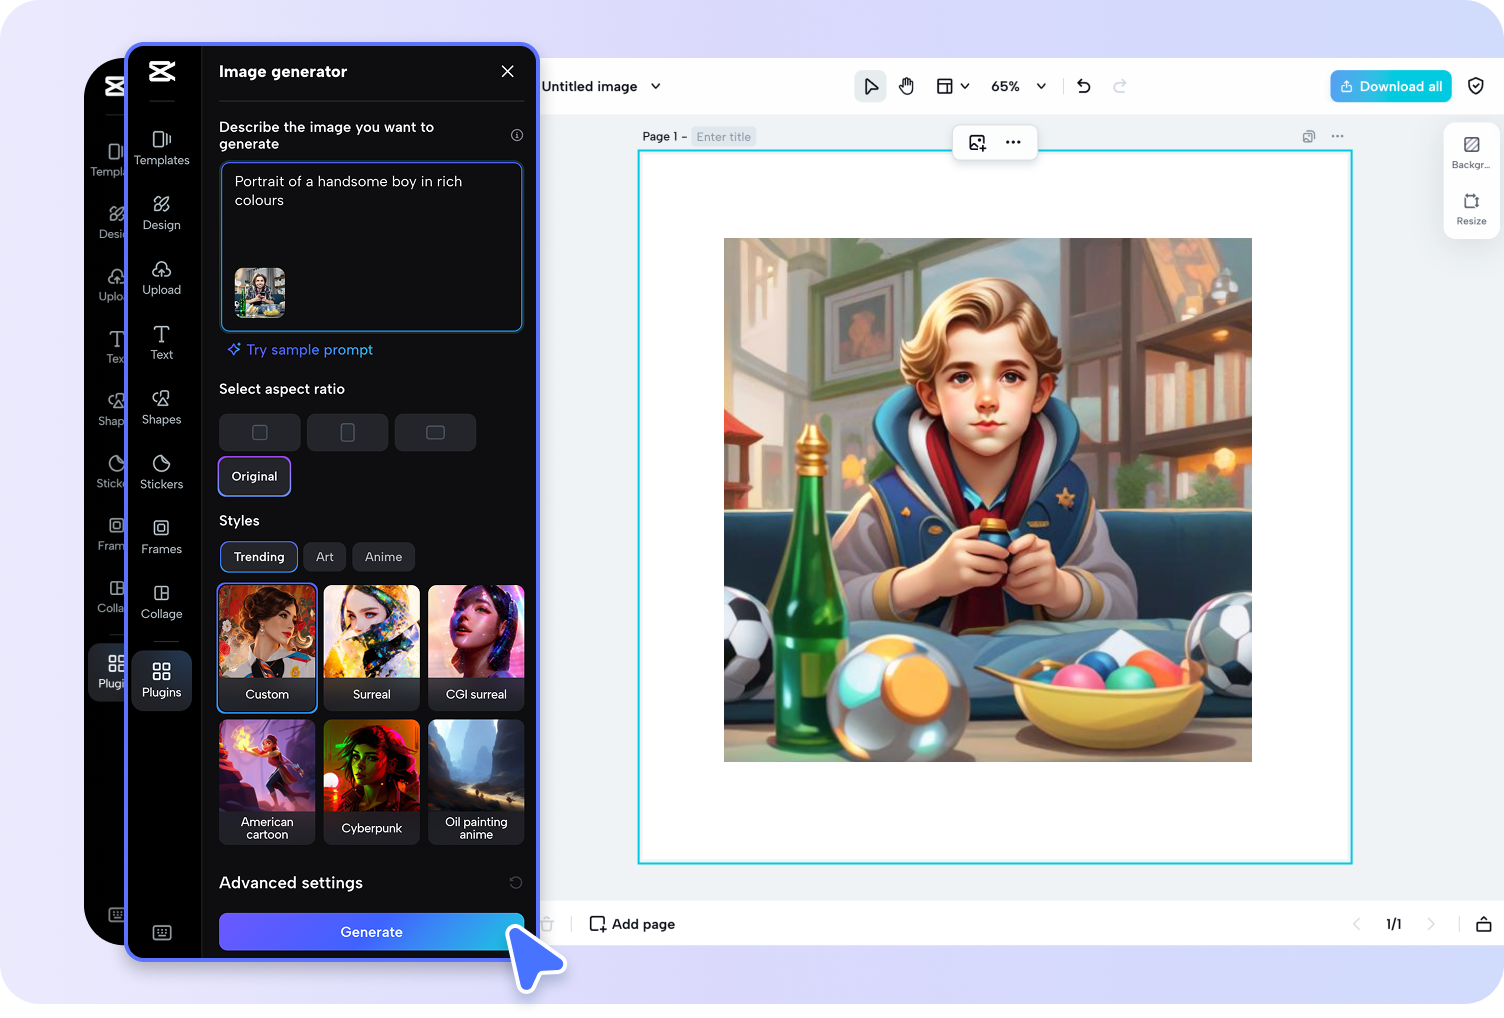
Task: Open the Stickers sidebar panel
Action: pos(161,472)
